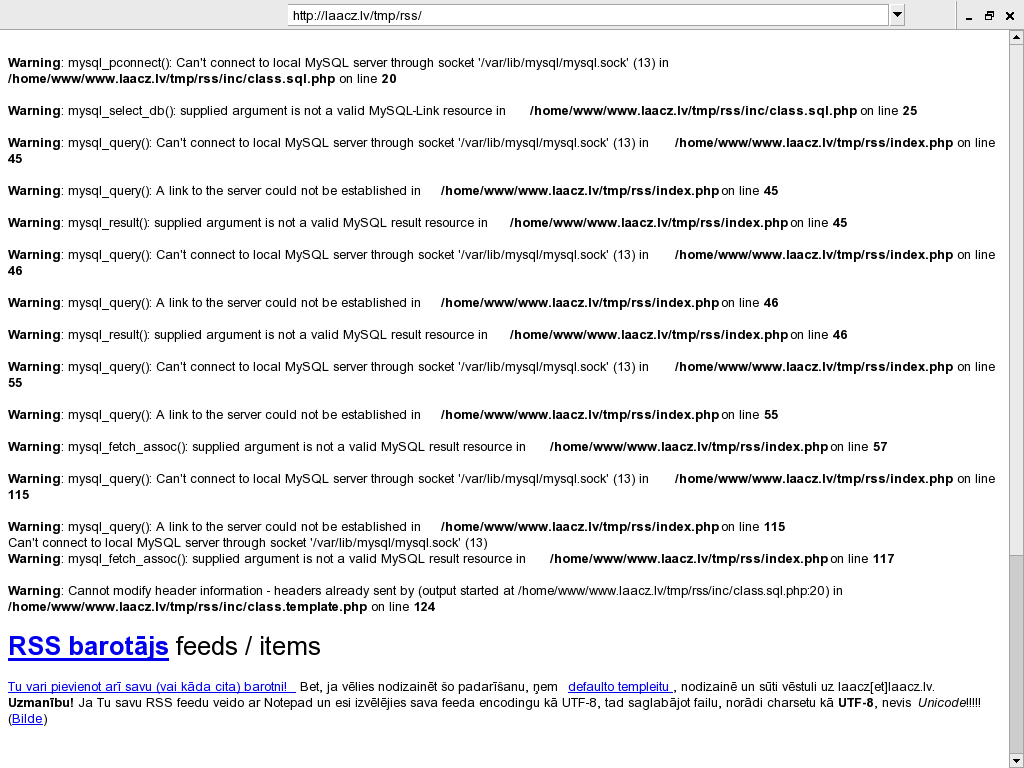Viewport: 1024px width, 768px height.
Task: Click the URL address field showing laacz.lv/tmp/rss
Action: 587,15
